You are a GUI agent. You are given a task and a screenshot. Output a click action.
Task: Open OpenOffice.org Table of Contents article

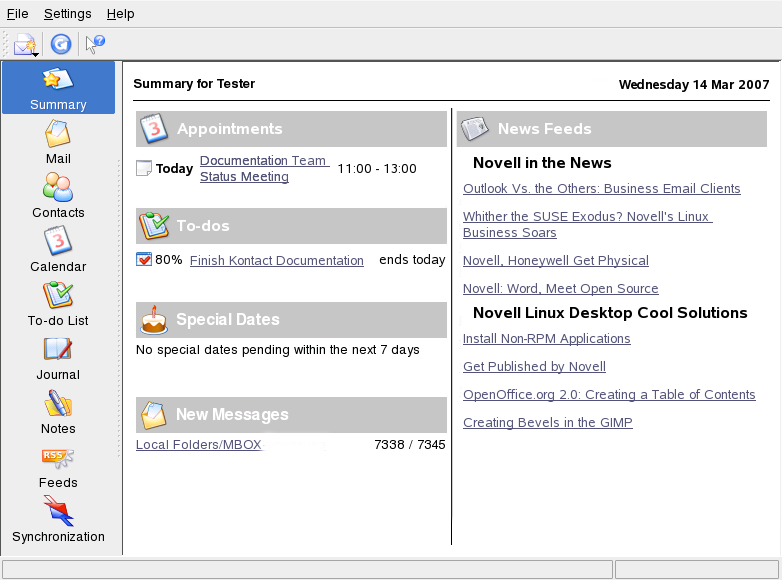click(609, 394)
